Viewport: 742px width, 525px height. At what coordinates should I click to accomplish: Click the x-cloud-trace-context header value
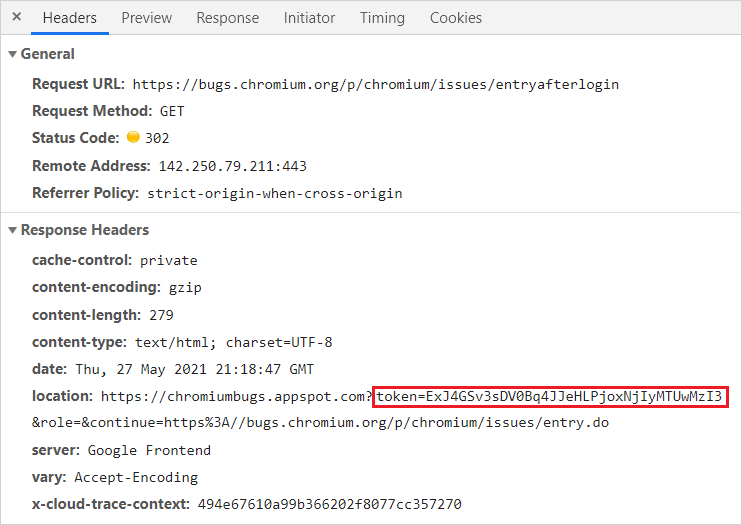330,505
